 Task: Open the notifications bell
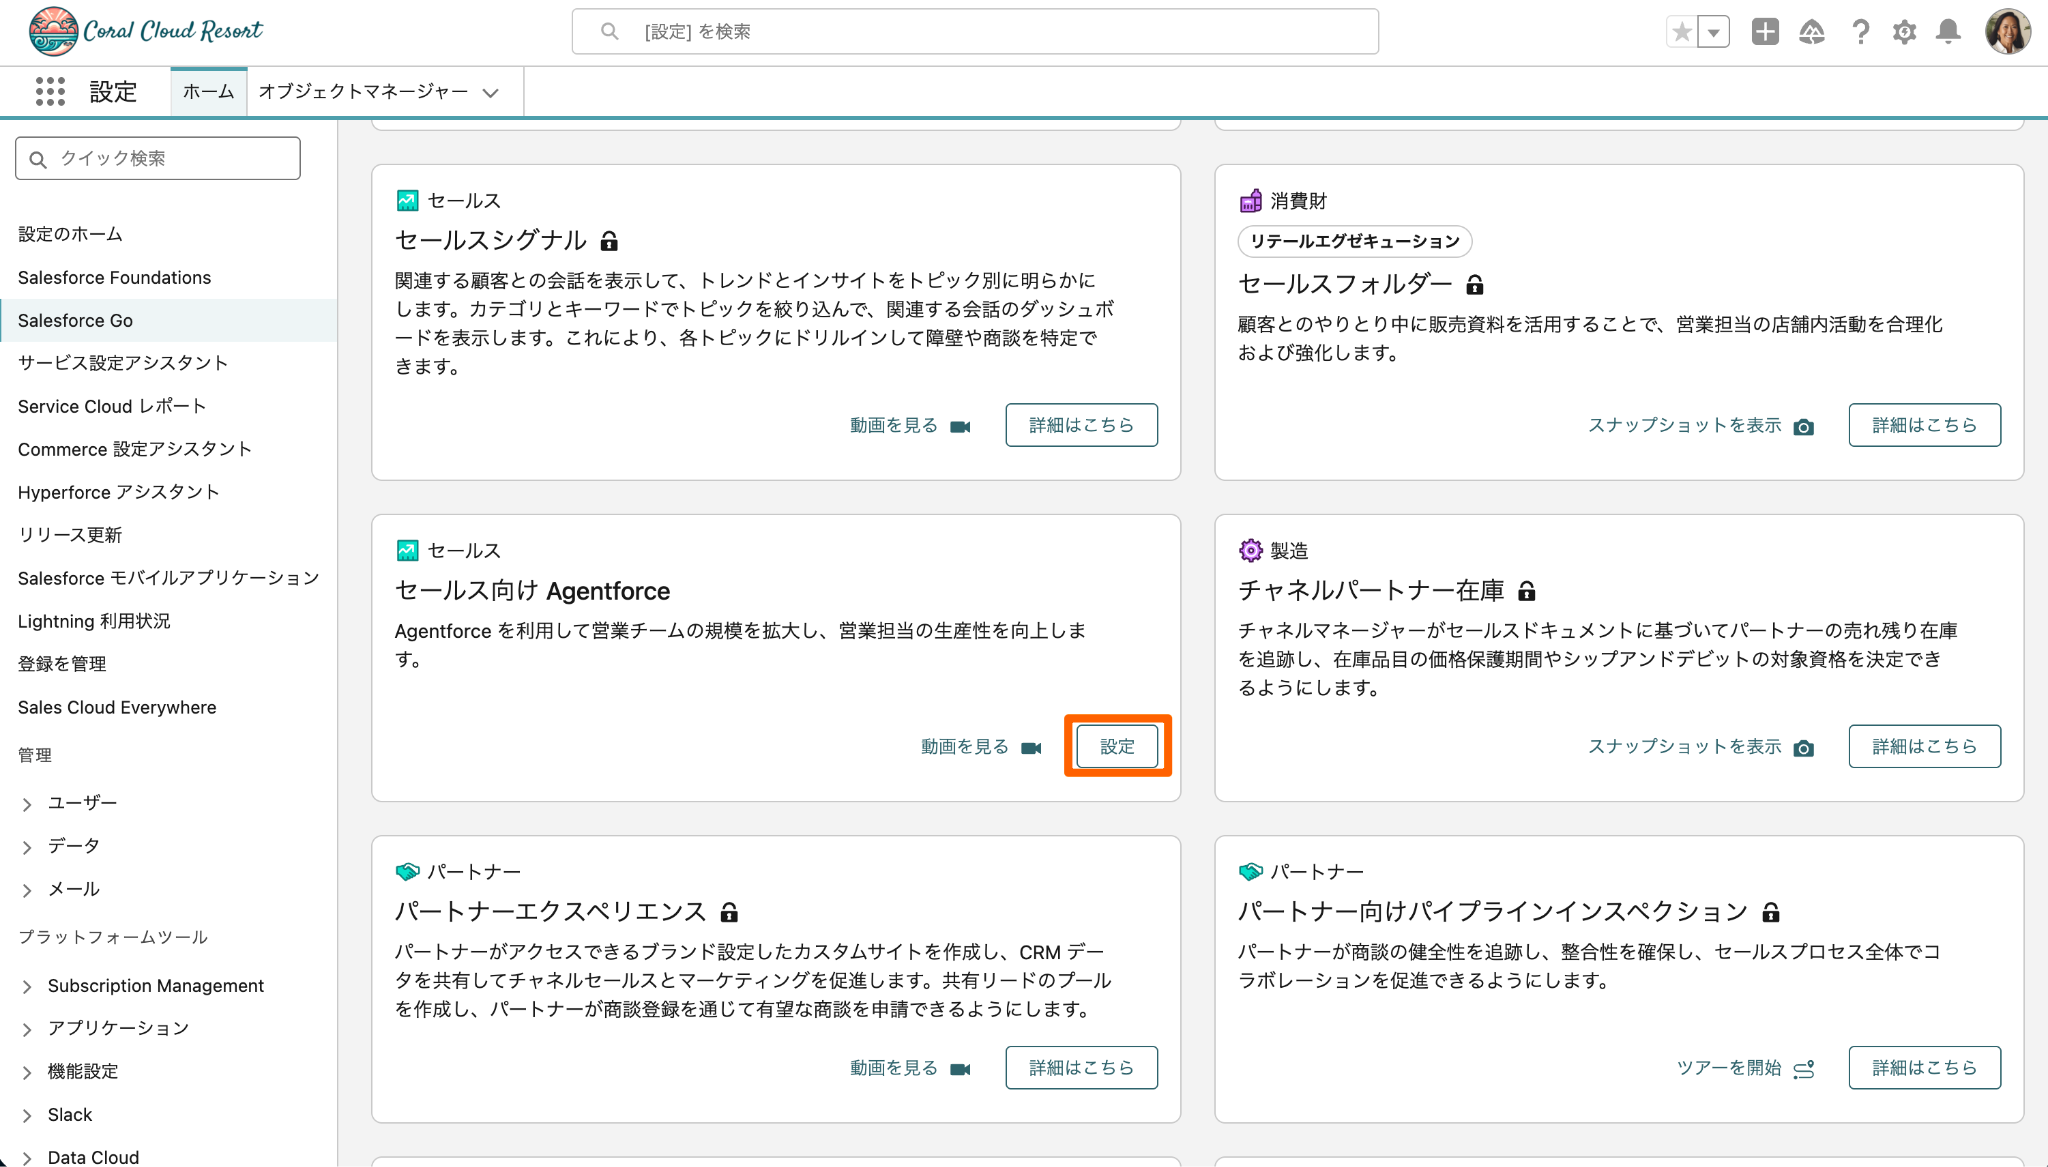[1948, 32]
